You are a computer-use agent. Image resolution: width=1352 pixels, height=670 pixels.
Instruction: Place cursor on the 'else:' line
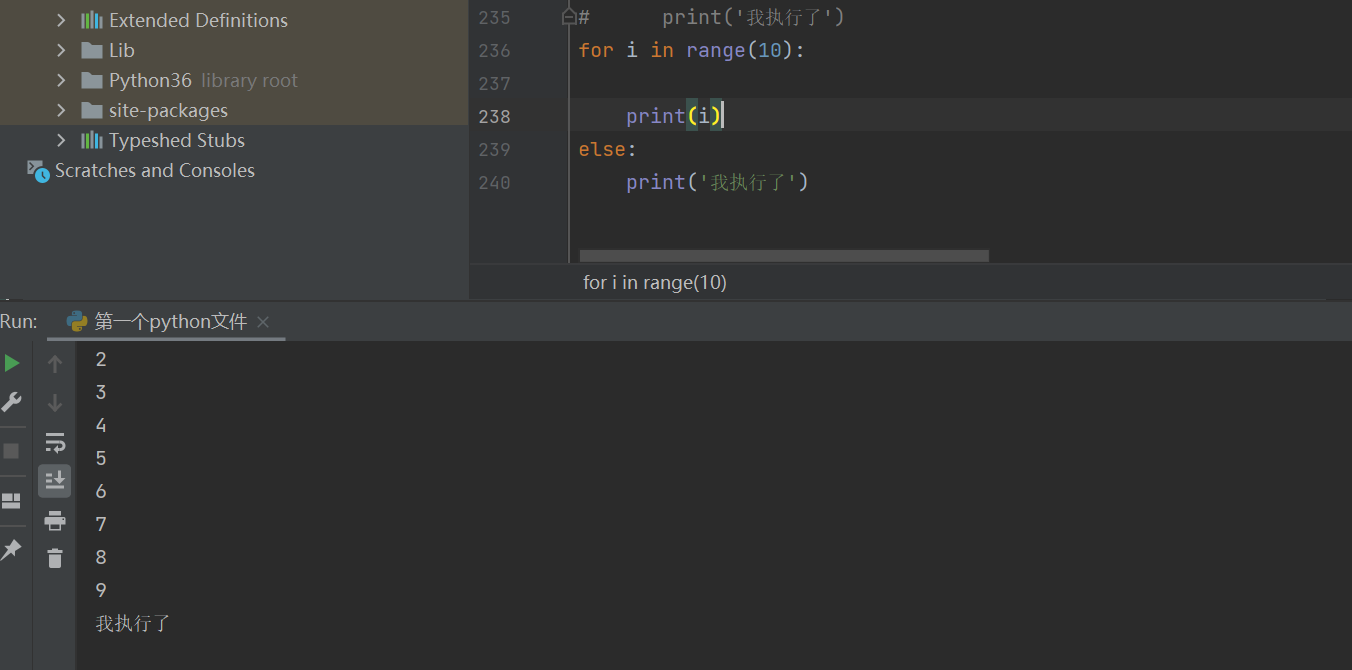[607, 149]
